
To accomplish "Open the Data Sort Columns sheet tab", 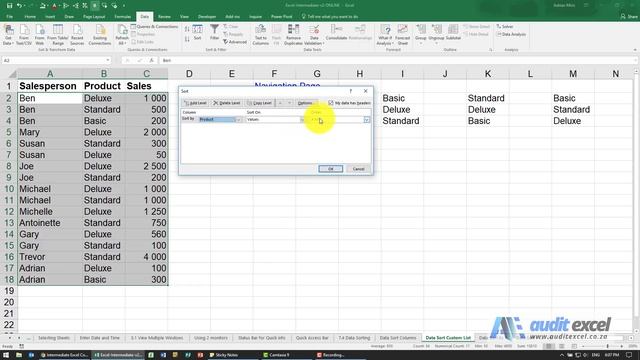I will click(x=398, y=338).
